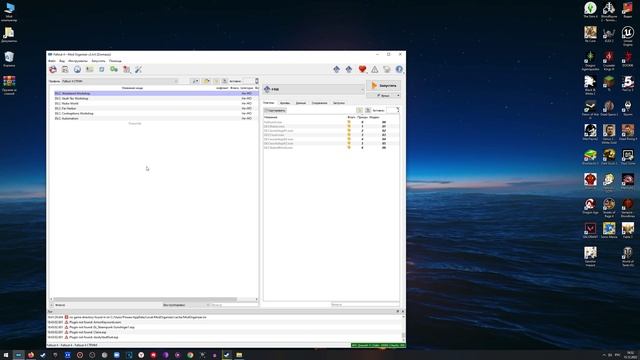This screenshot has height=360, width=640.
Task: Click the Sort plugins button
Action: [275, 110]
